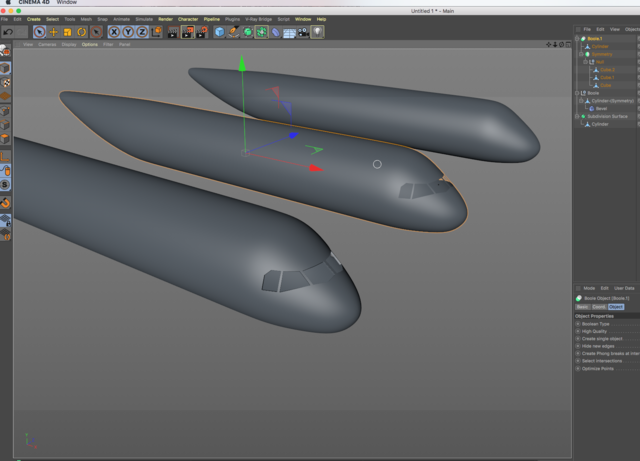Screen dimensions: 640x461
Task: Select the Move tool
Action: point(53,32)
